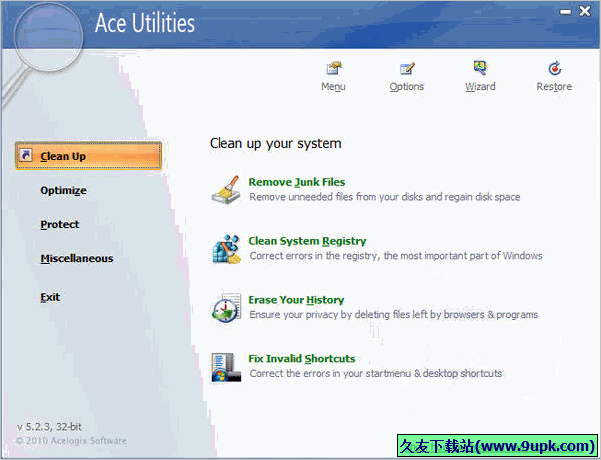Click the shortcut icon in Clean Up tab
601x460 pixels.
coord(26,155)
